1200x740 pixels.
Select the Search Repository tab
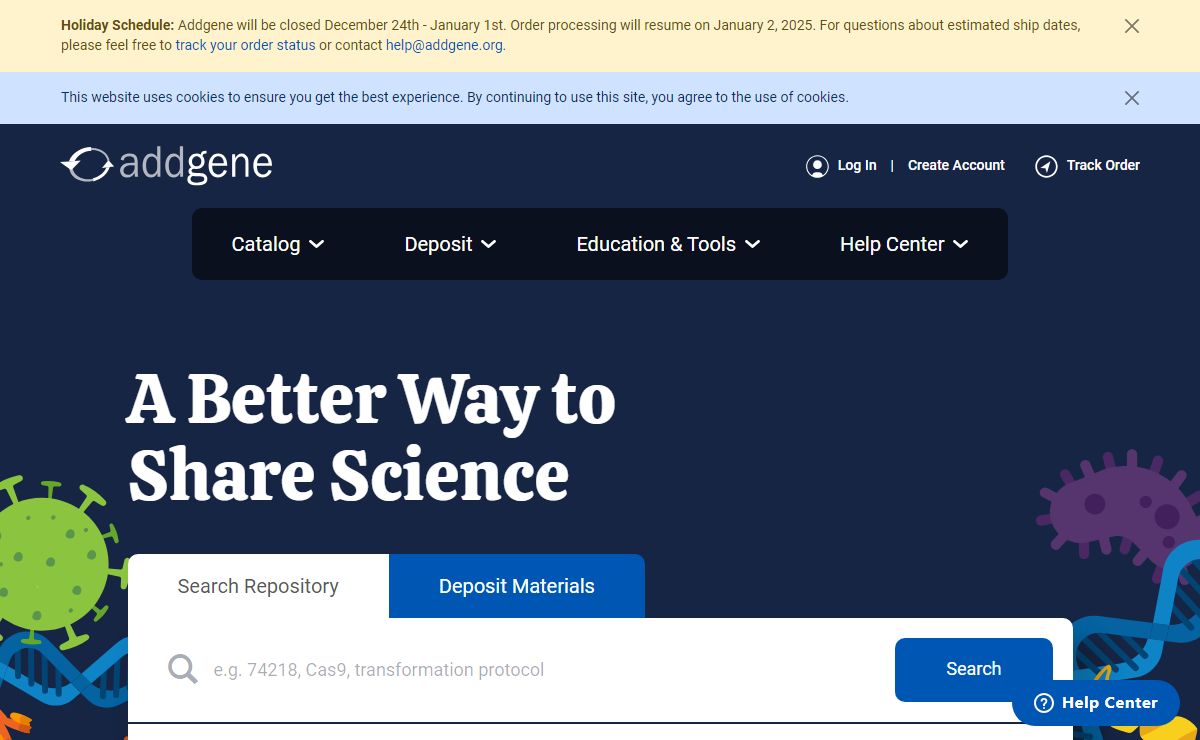[258, 586]
